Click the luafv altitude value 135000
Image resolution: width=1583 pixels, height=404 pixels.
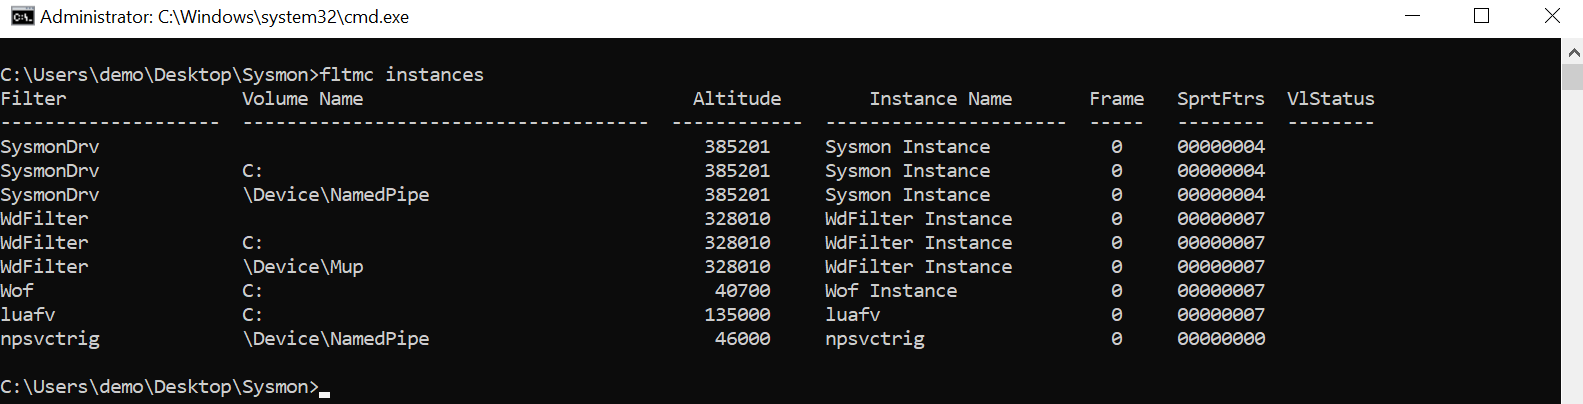737,315
